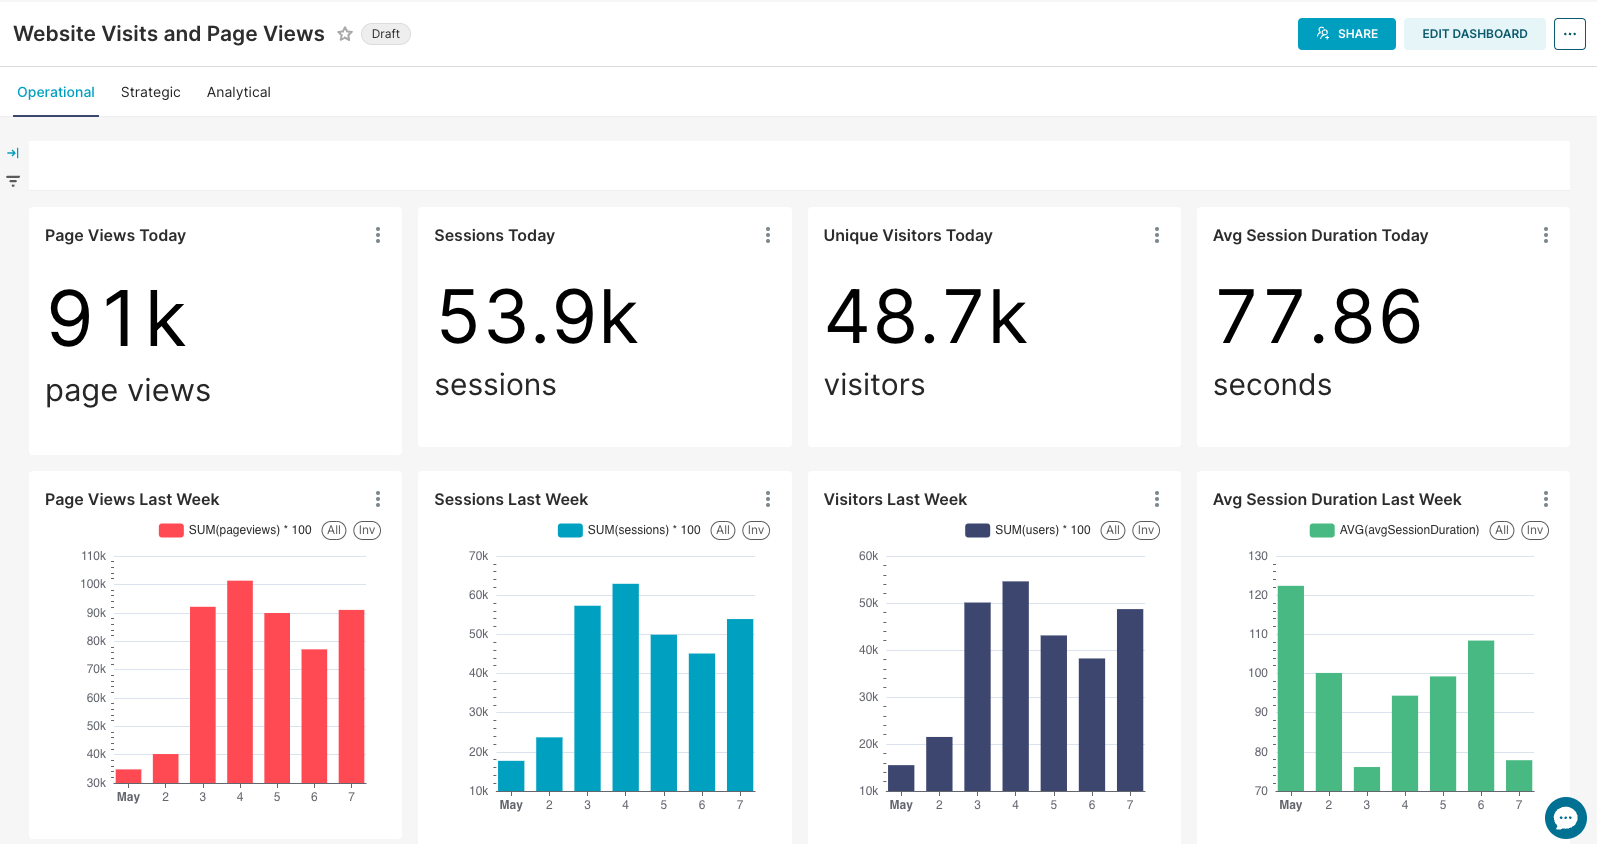
Task: Open Page Views Today chart options menu
Action: pyautogui.click(x=378, y=235)
